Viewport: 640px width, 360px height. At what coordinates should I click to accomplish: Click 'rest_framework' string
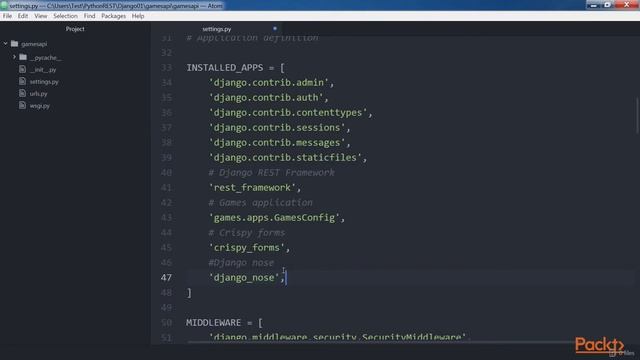click(x=252, y=187)
